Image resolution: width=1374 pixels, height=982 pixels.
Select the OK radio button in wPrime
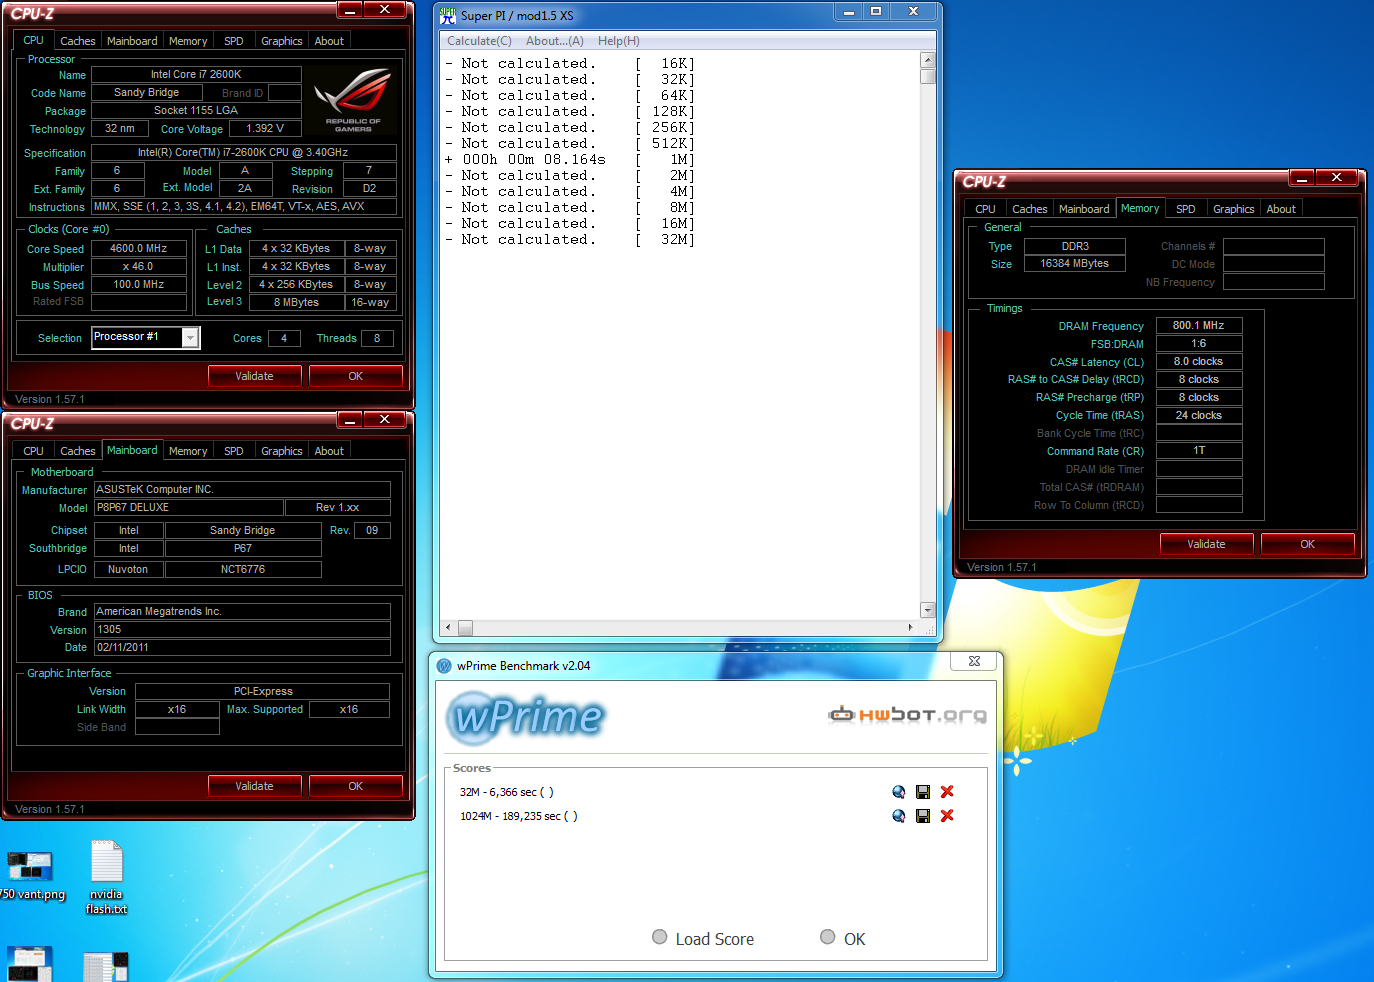click(828, 937)
